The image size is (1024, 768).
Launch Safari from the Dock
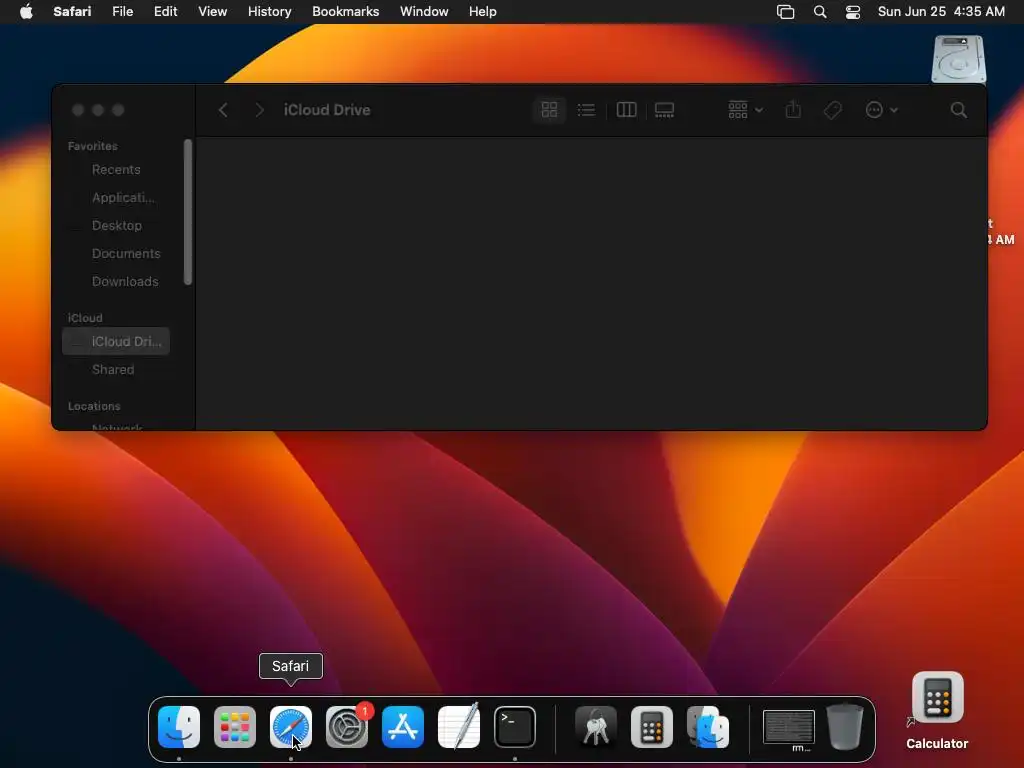pyautogui.click(x=291, y=727)
